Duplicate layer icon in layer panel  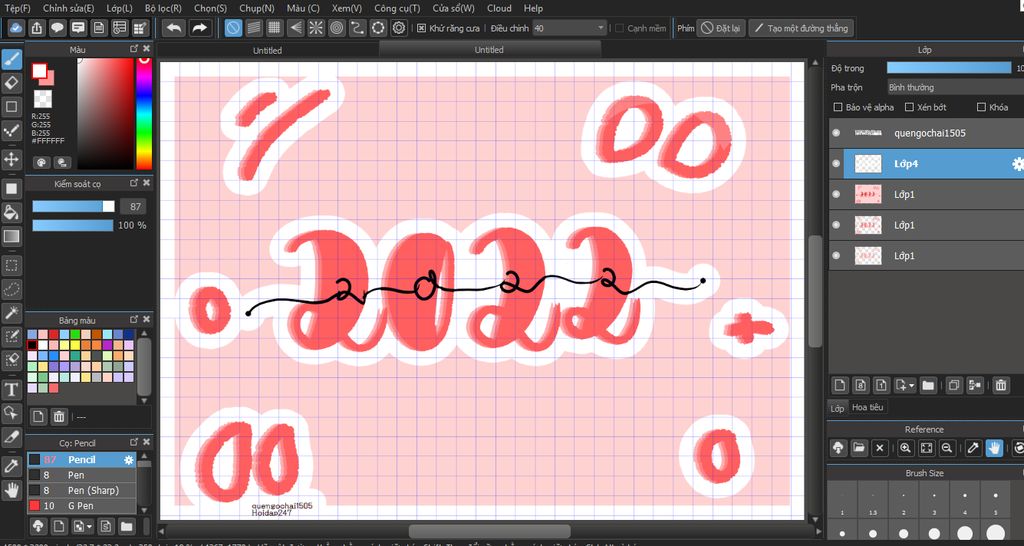pos(953,385)
